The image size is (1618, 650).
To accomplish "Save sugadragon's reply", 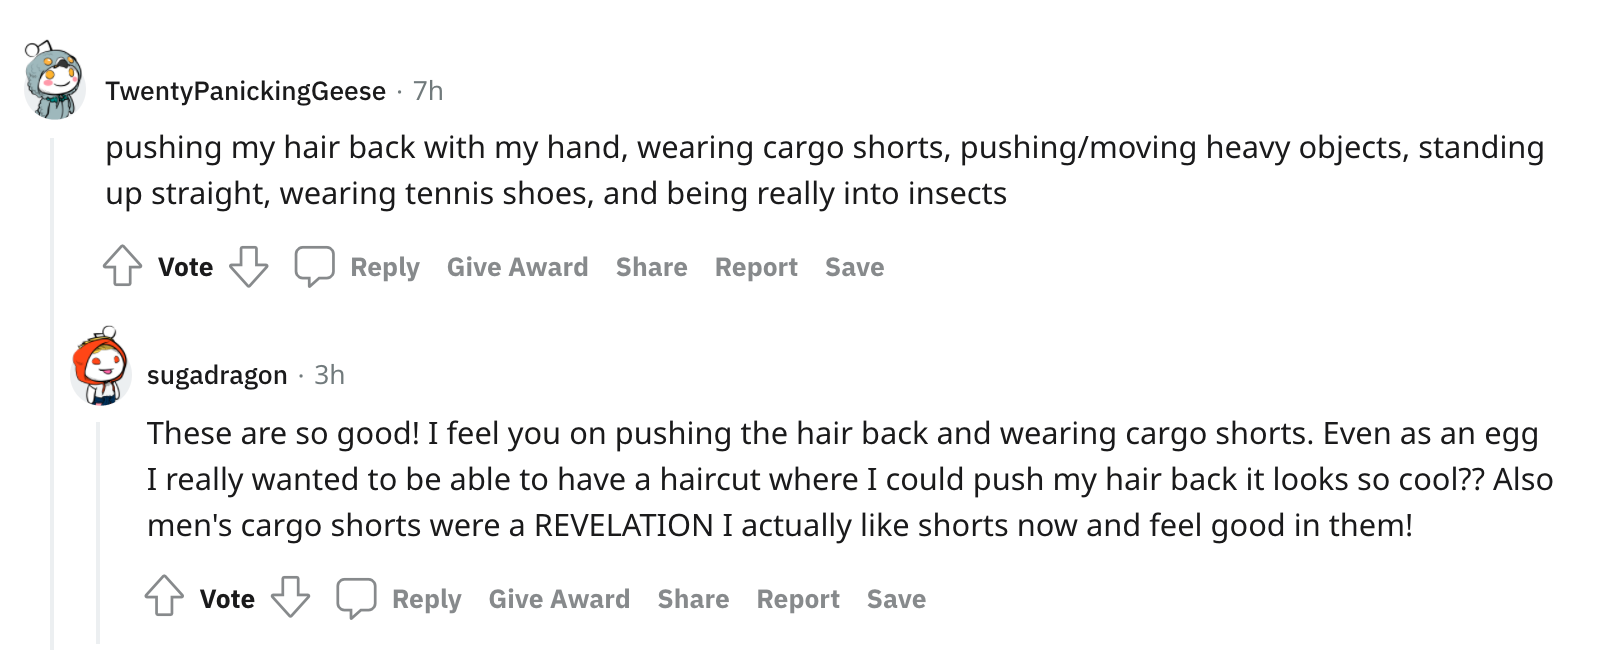I will click(x=896, y=599).
